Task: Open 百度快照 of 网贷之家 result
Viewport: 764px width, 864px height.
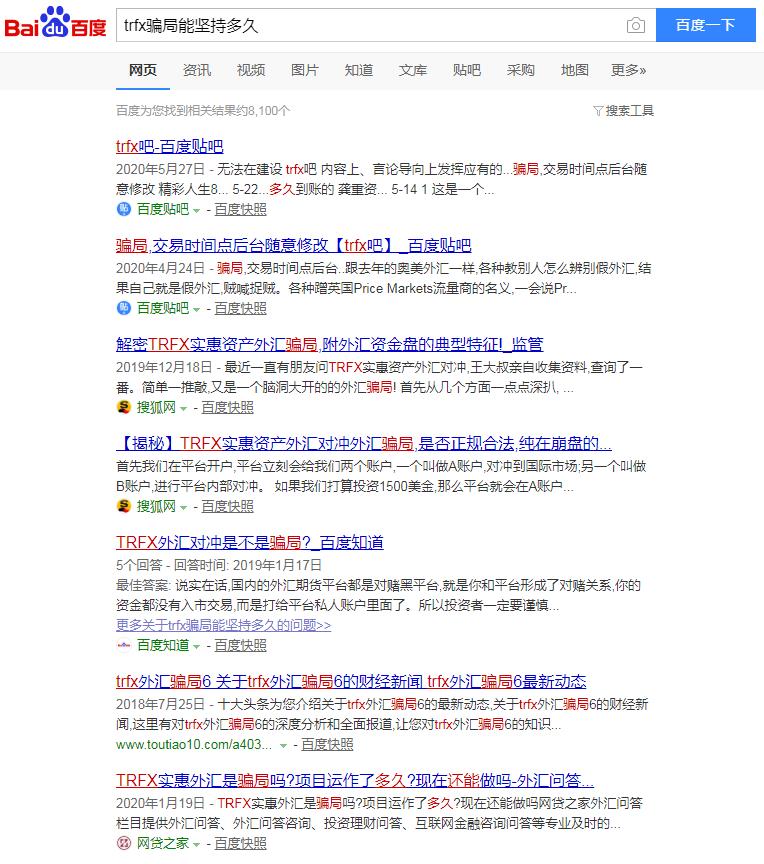Action: click(240, 844)
